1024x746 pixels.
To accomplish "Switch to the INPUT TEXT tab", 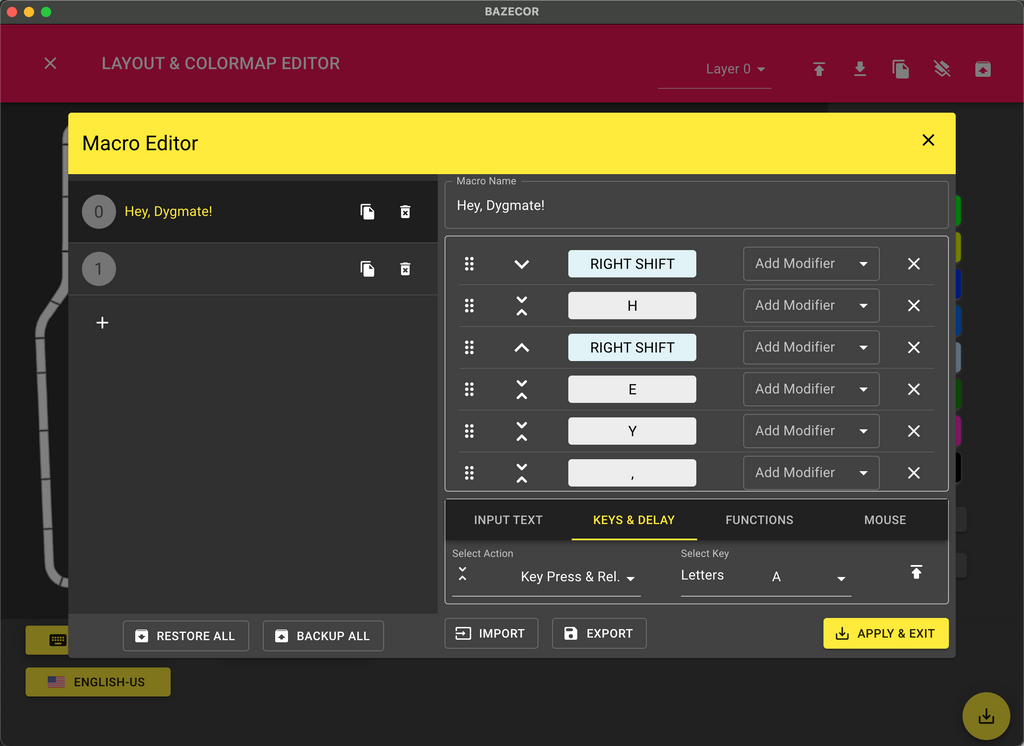I will [x=508, y=520].
